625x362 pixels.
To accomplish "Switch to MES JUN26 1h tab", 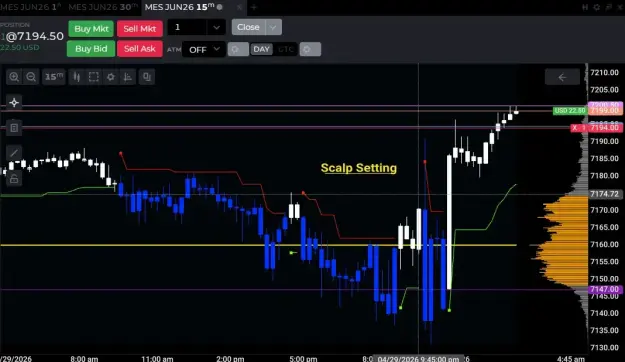I will pyautogui.click(x=31, y=7).
